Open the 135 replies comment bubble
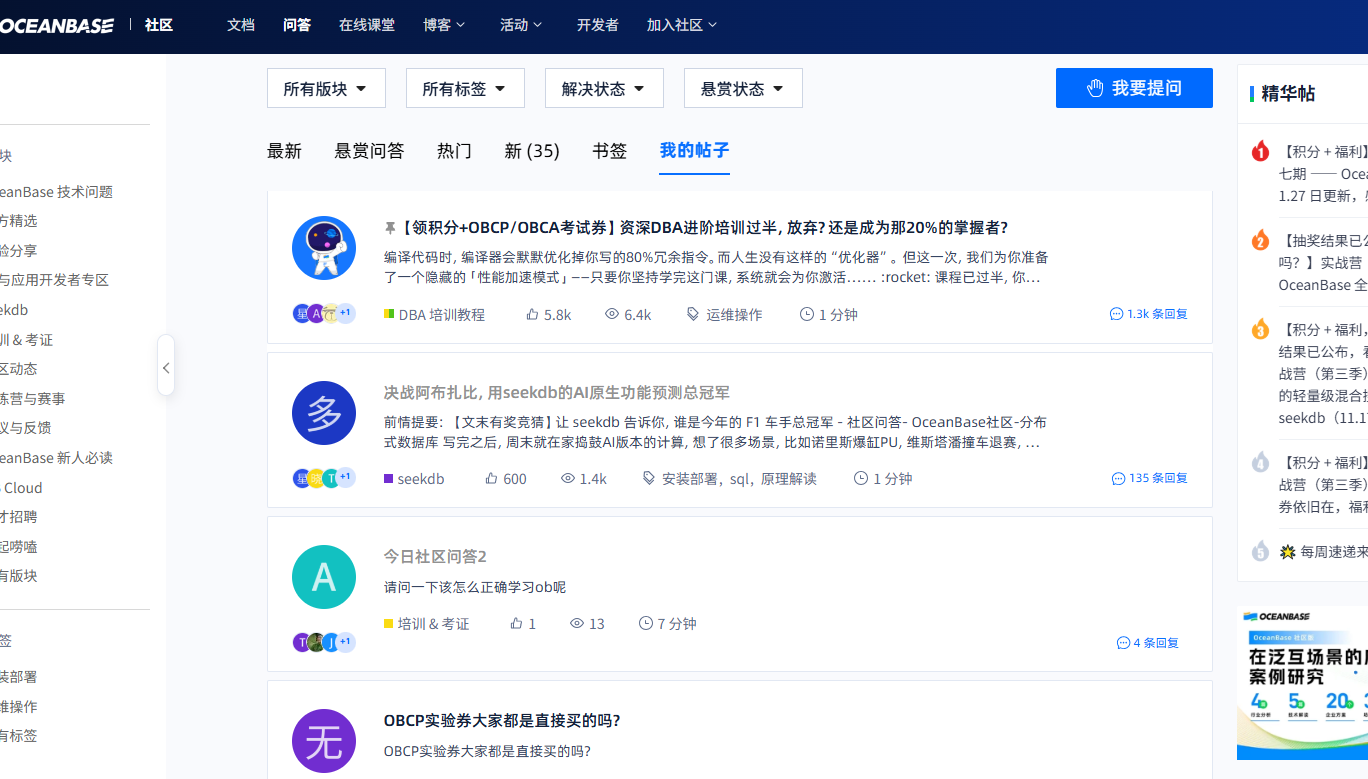 pos(1118,479)
